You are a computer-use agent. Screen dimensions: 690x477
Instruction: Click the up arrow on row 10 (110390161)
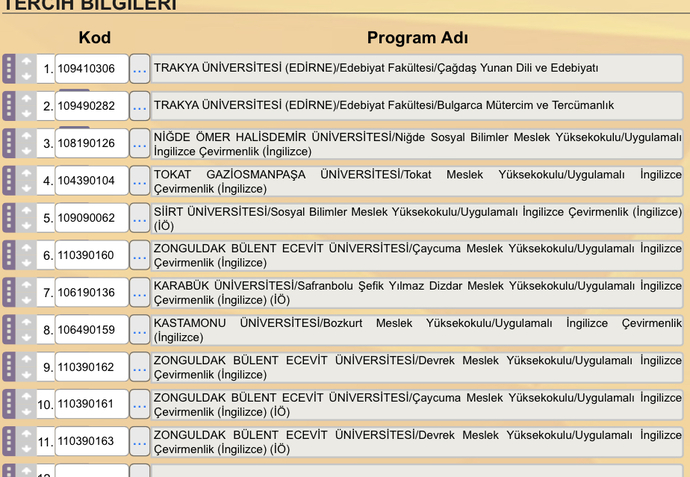pos(26,397)
